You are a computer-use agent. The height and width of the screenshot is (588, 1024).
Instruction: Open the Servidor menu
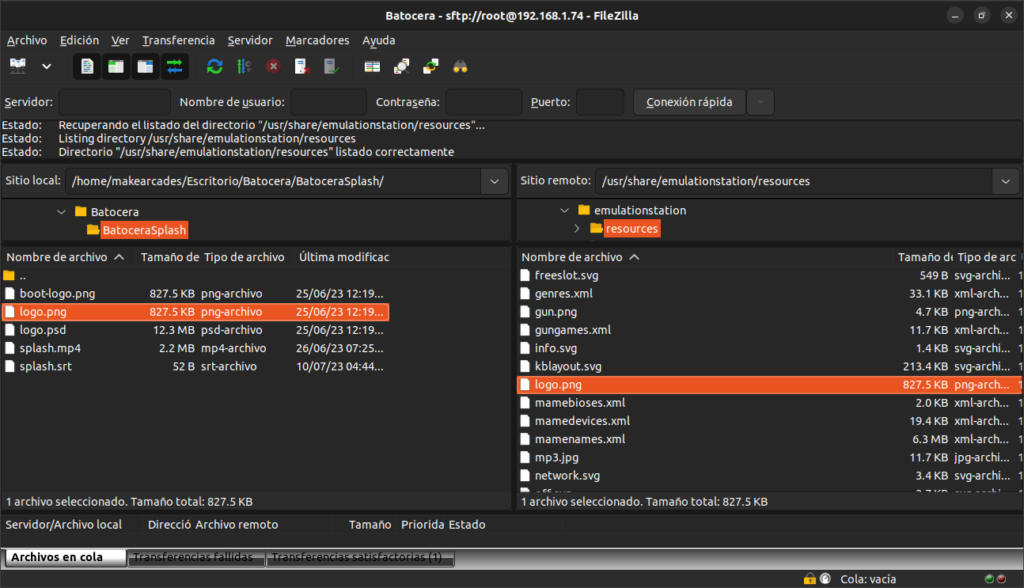[x=250, y=41]
